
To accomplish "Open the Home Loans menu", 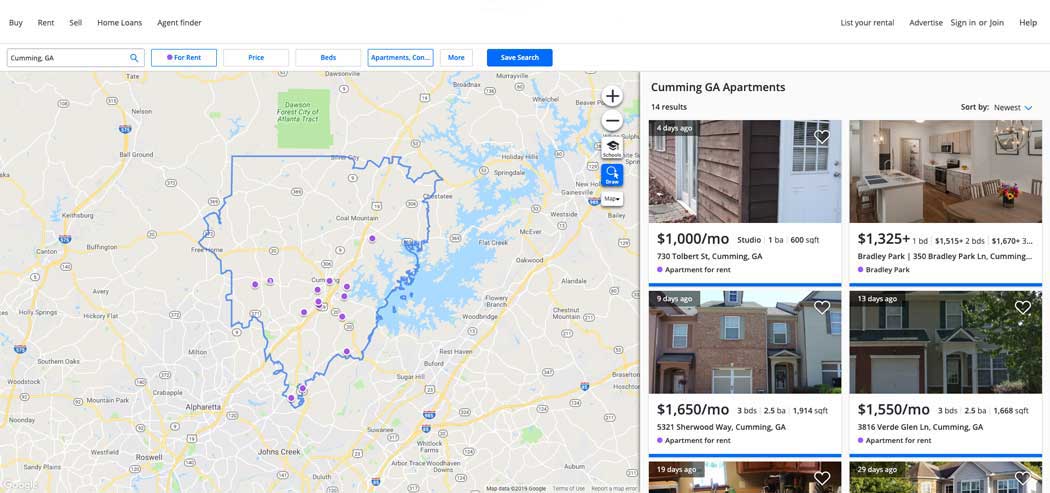I will [120, 23].
